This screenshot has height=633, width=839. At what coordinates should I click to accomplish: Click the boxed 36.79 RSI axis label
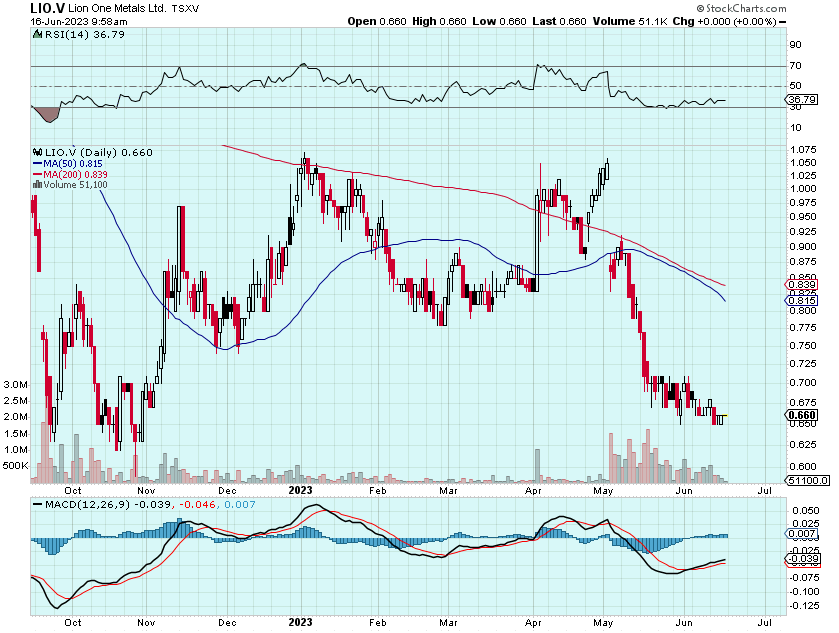[x=802, y=100]
